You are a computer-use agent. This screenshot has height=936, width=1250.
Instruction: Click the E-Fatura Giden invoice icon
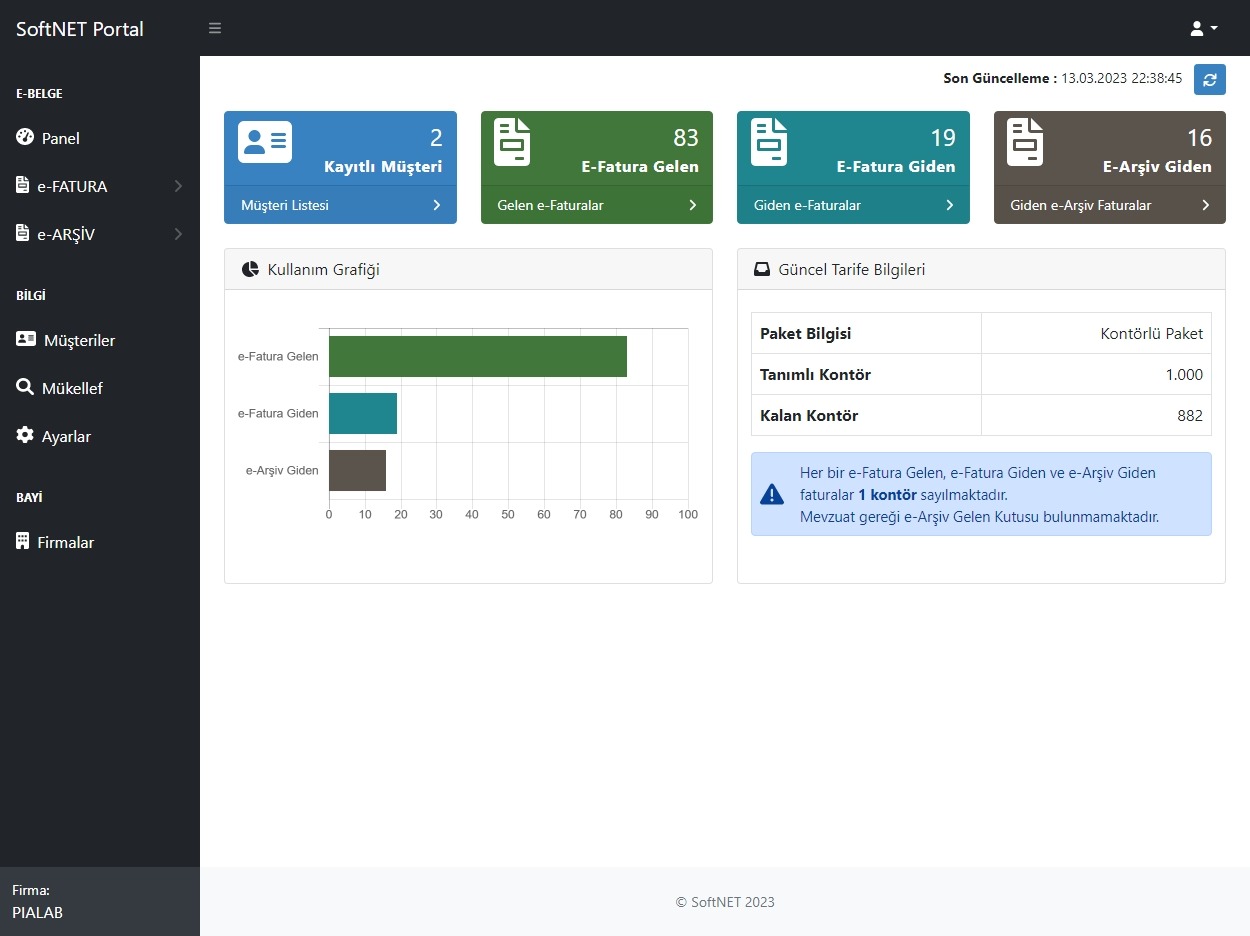tap(769, 142)
